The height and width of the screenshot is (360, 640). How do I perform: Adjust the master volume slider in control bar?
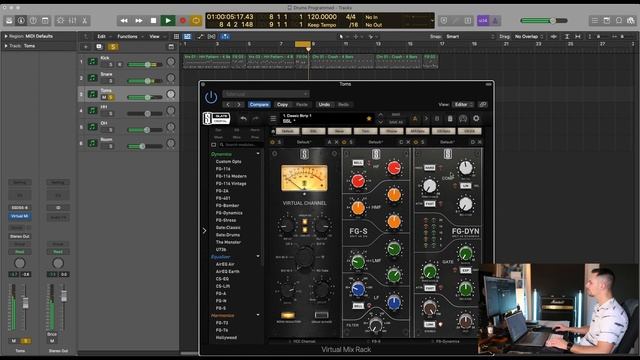click(544, 20)
